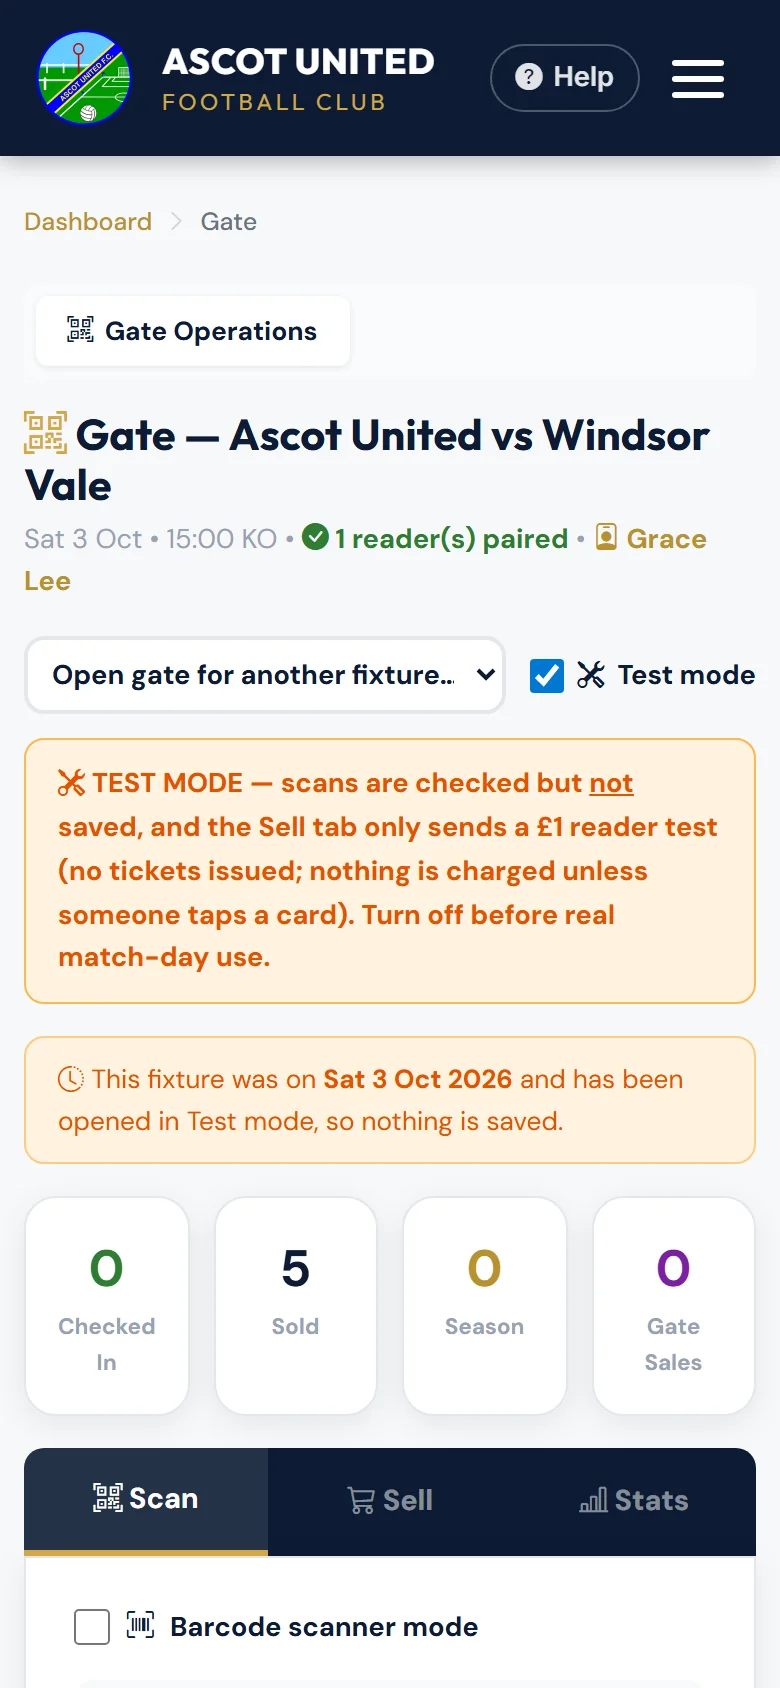Go to Dashboard breadcrumb link
The image size is (780, 1688).
click(x=88, y=221)
